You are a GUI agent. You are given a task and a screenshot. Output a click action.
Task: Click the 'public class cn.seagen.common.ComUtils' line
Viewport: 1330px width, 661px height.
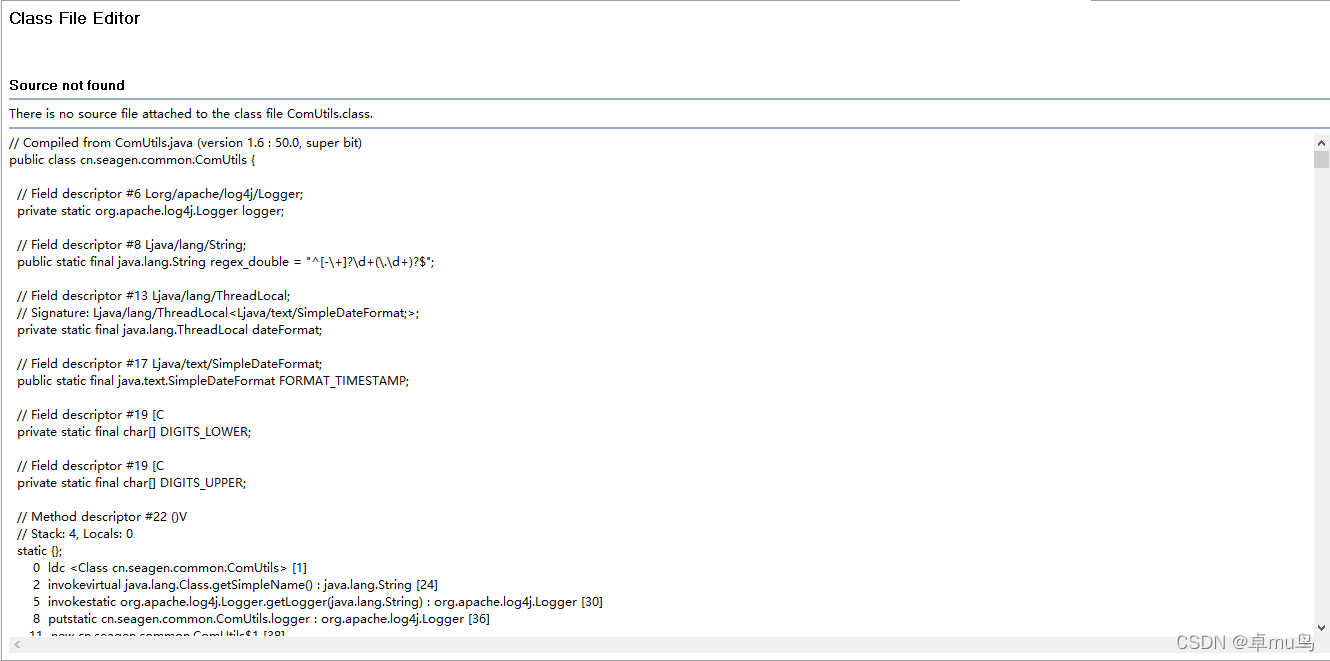[x=132, y=160]
